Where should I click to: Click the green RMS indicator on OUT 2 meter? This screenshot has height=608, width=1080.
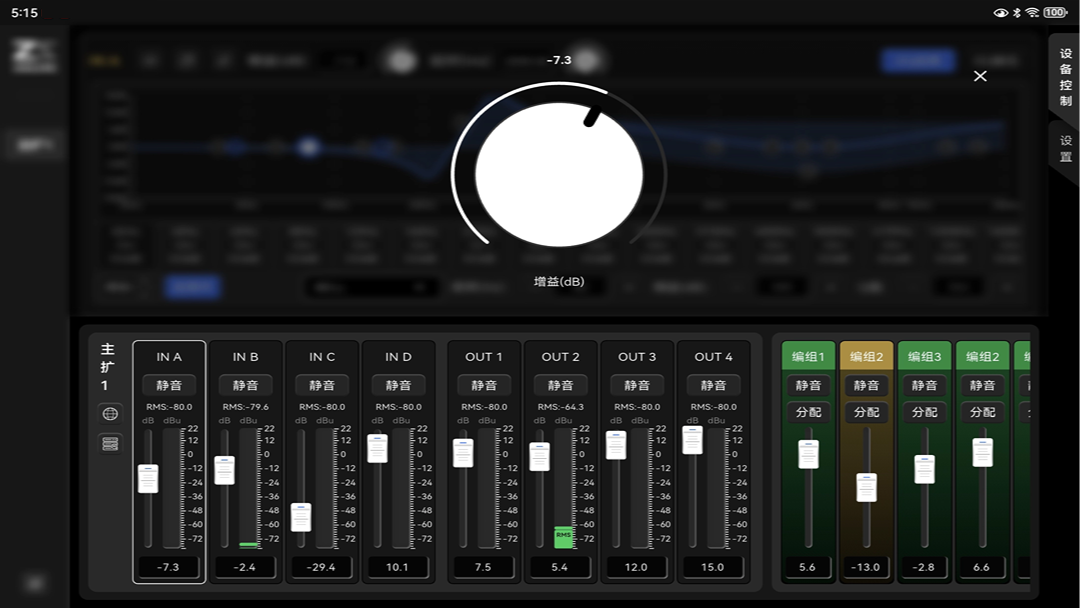(561, 535)
